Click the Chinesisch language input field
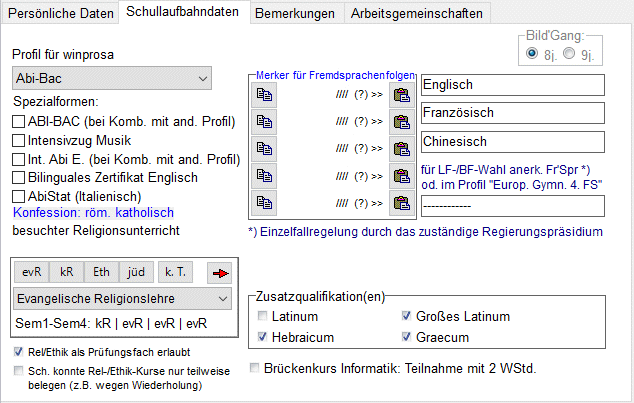Viewport: 634px width, 403px height. 513,144
